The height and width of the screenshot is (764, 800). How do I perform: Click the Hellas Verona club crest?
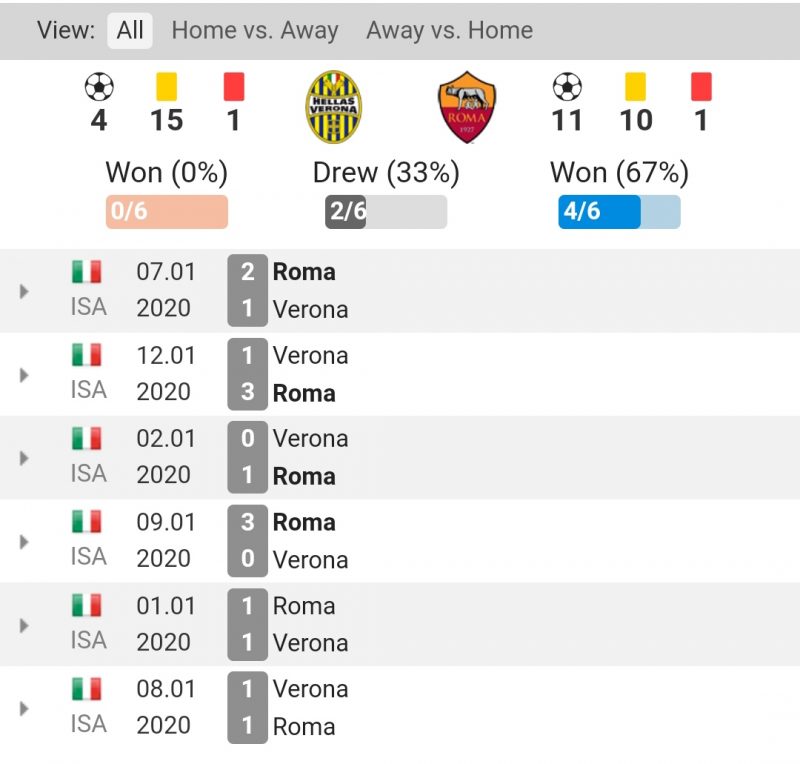334,106
